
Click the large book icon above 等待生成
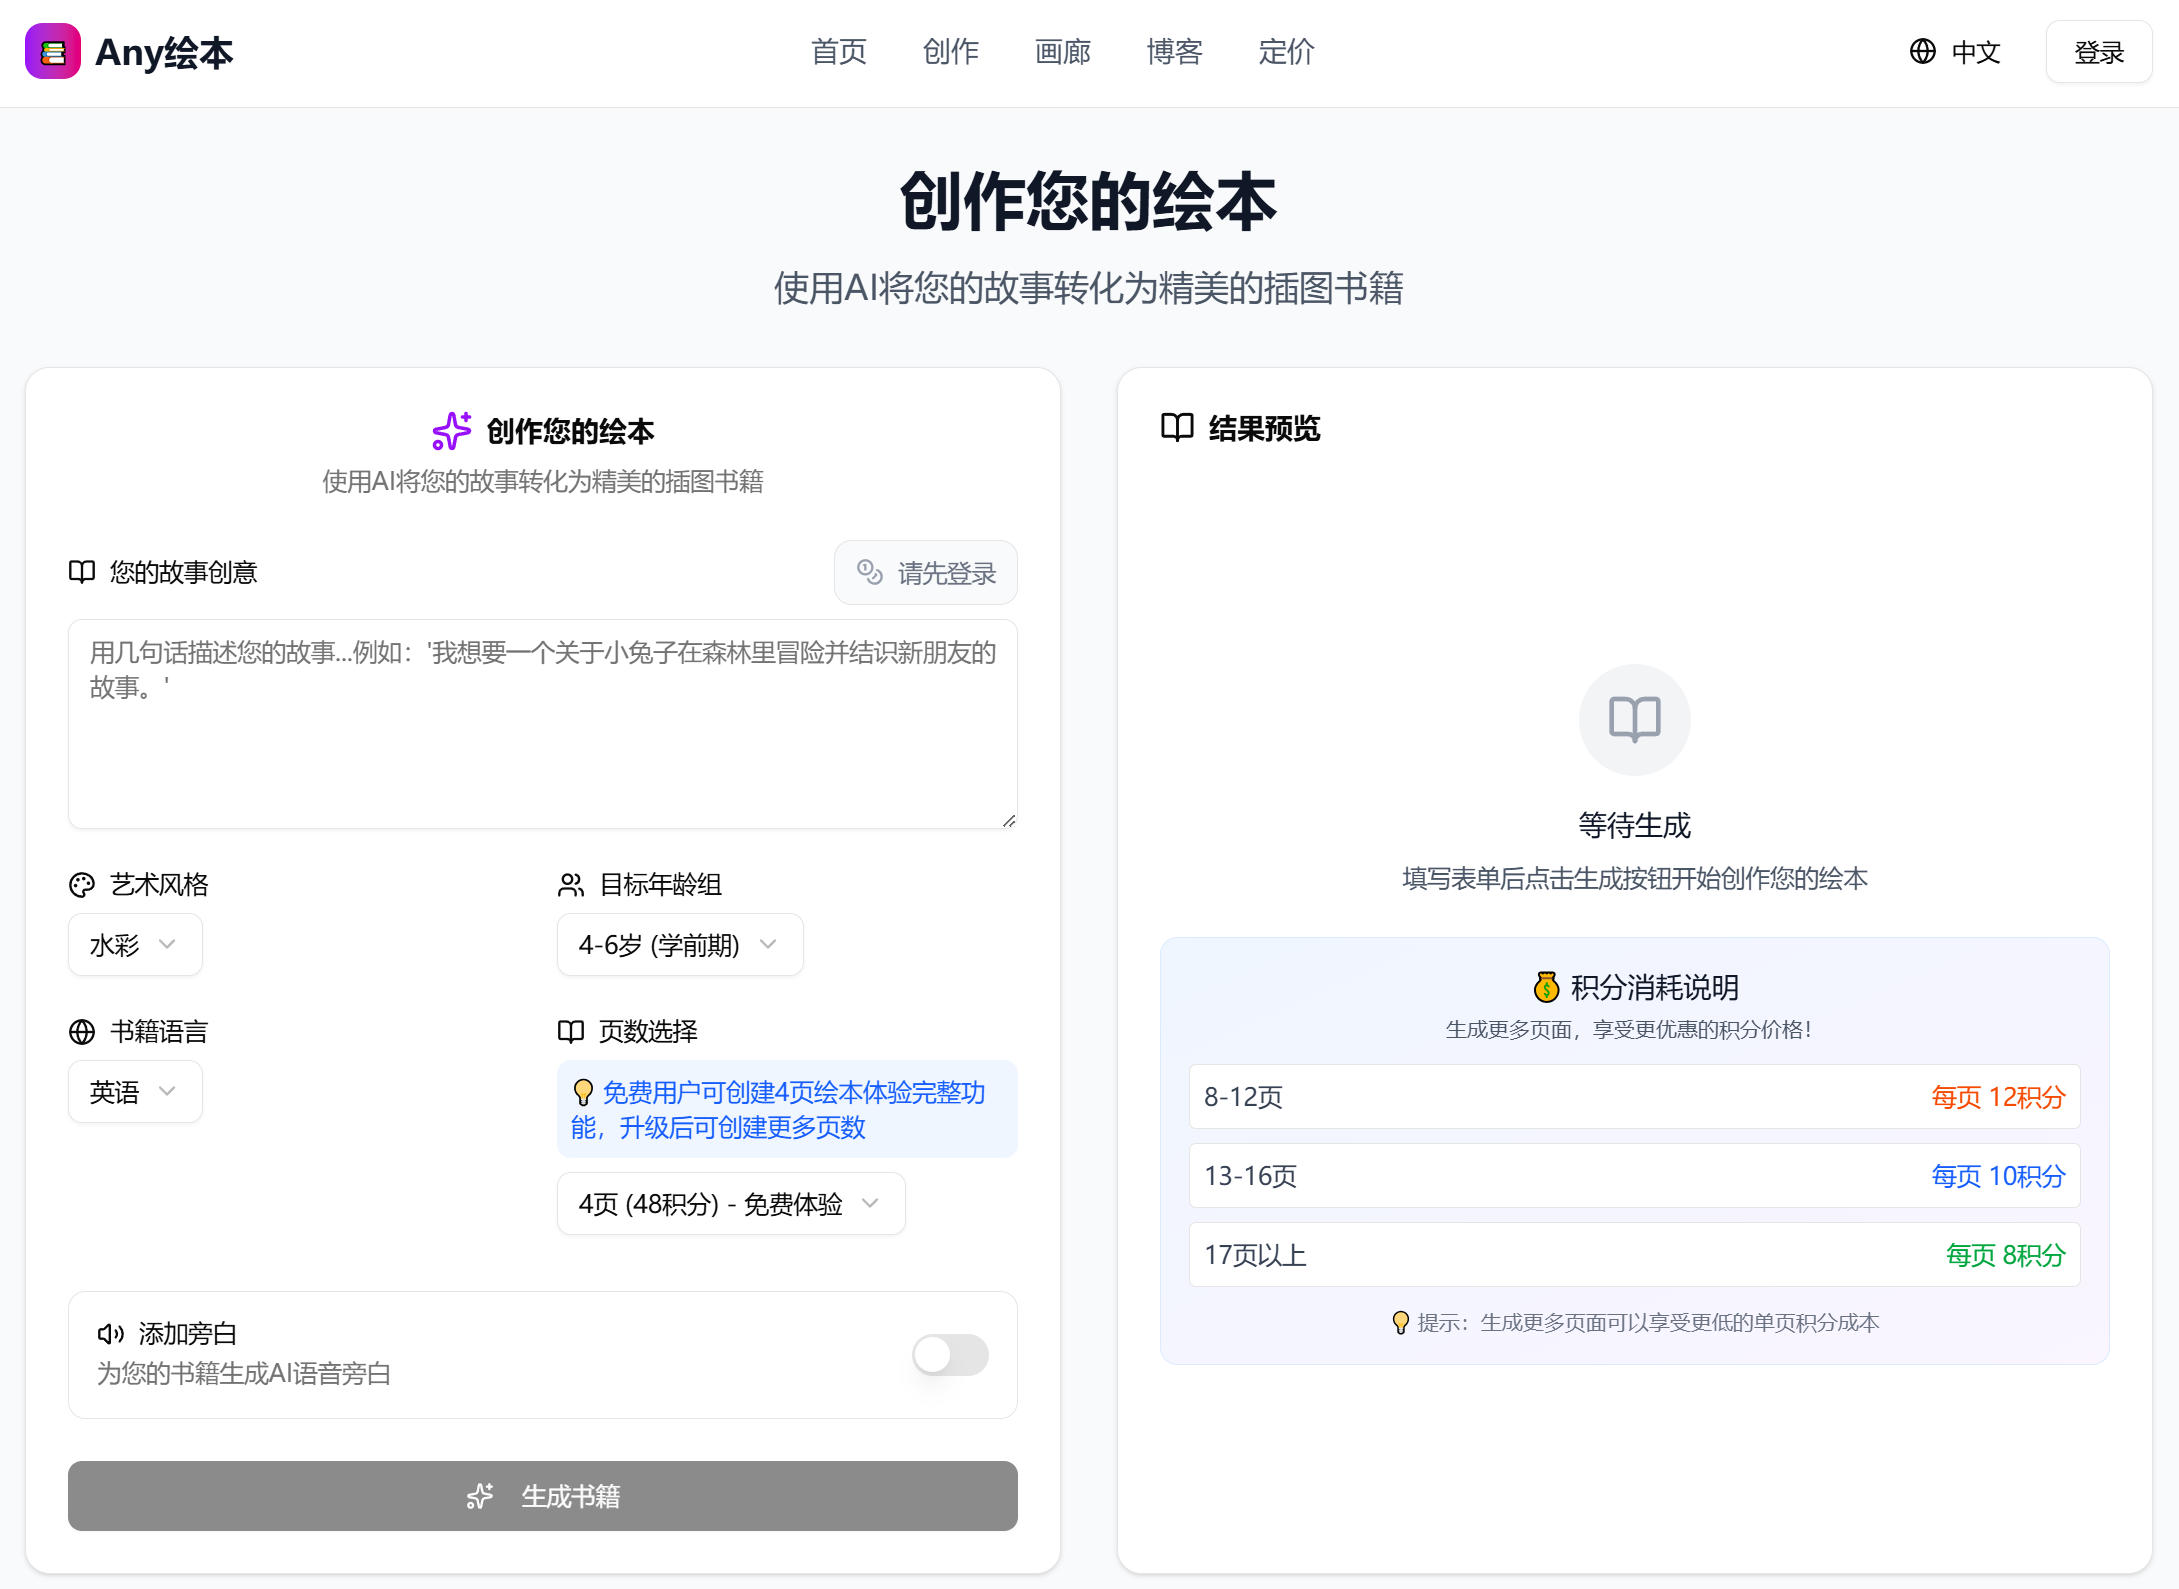1634,719
